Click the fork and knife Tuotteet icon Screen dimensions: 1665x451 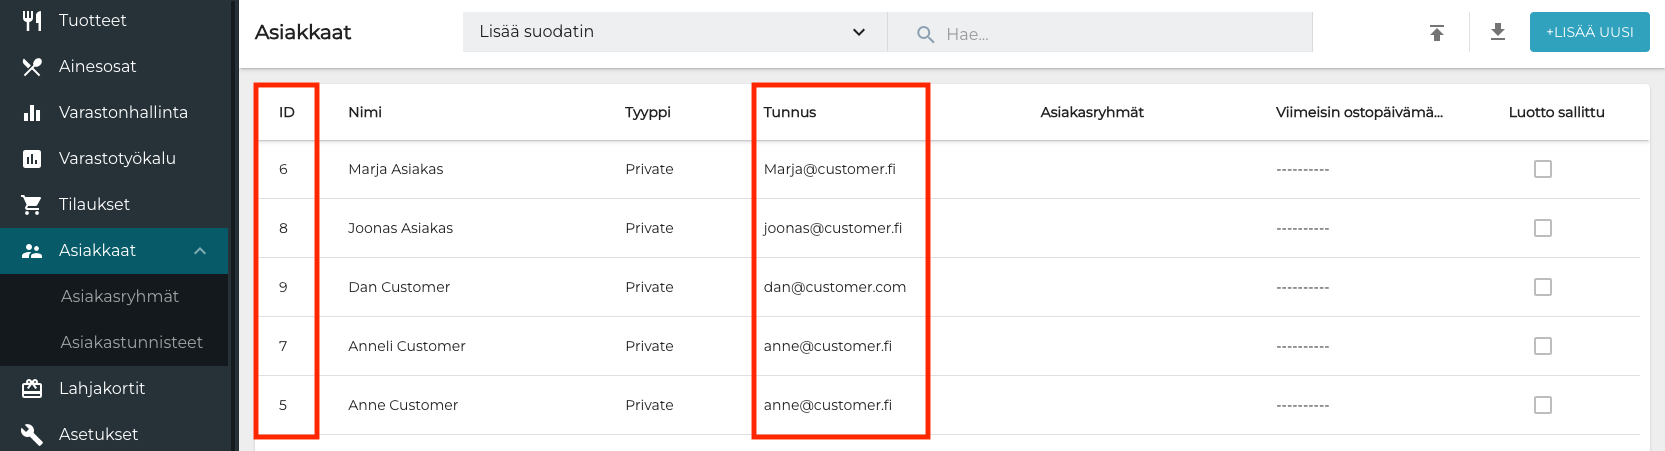(32, 20)
